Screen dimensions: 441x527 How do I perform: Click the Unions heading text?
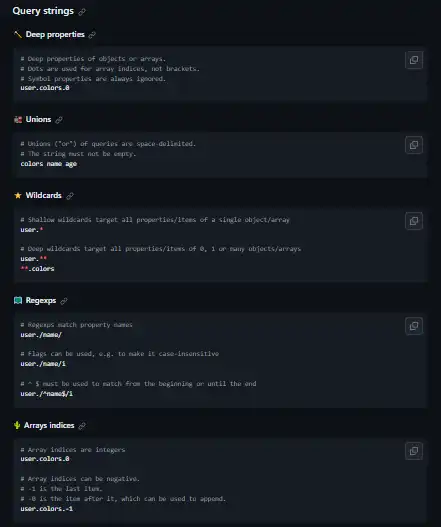click(38, 119)
